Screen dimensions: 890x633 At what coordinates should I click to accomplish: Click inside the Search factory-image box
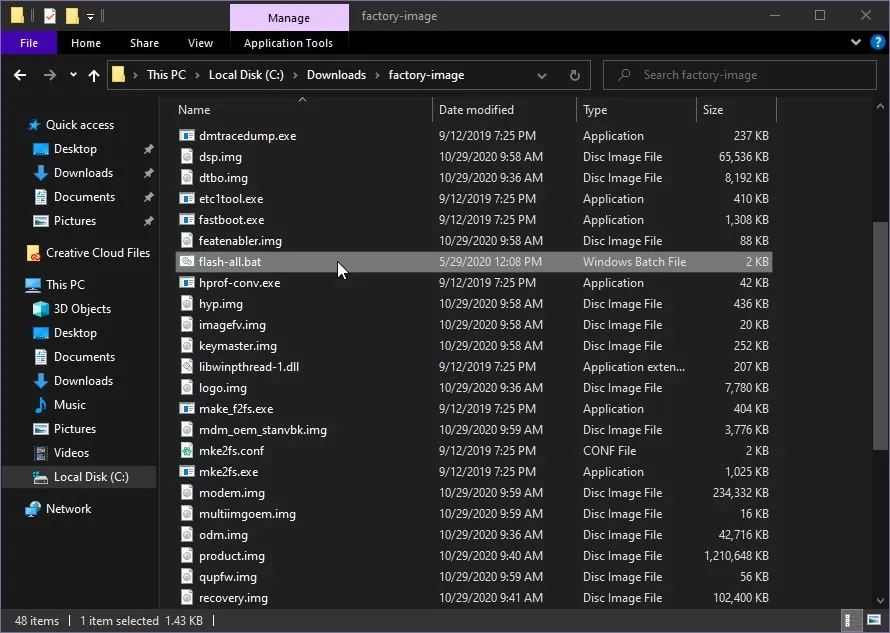[740, 74]
